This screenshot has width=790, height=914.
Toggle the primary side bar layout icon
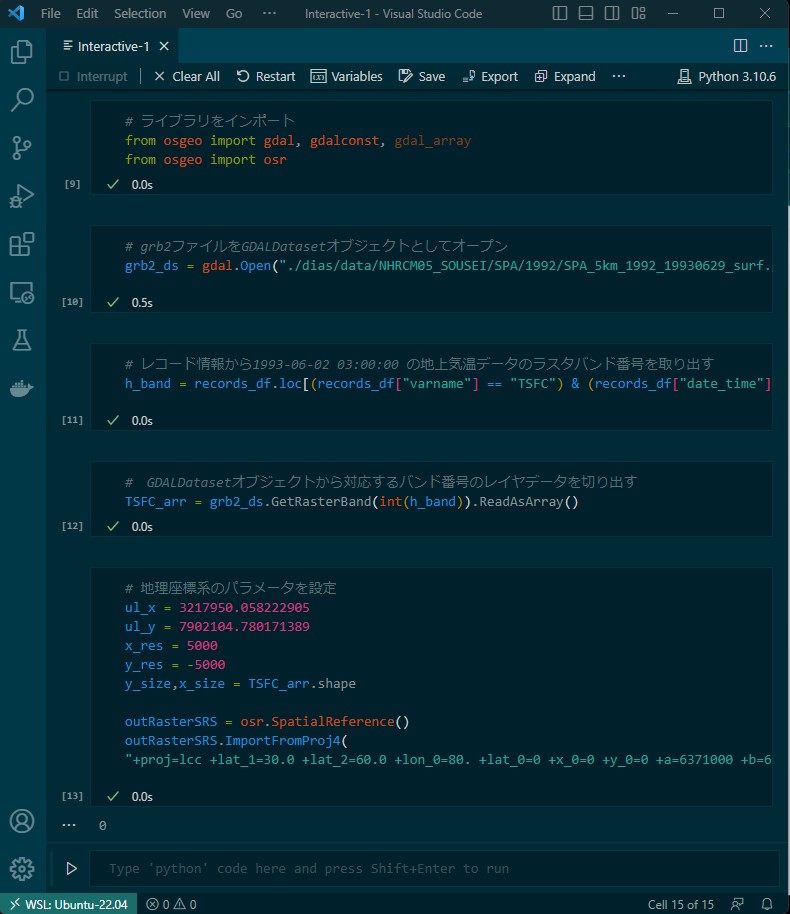coord(560,13)
